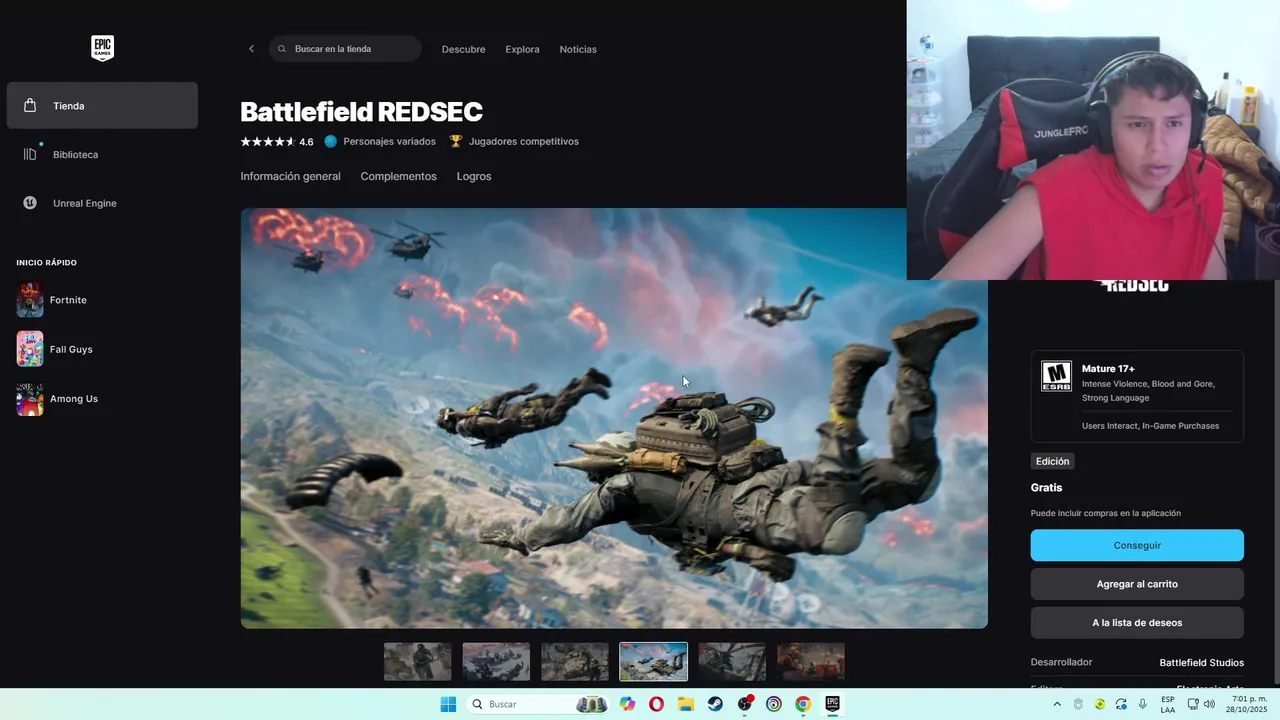Click the Edición label

1052,461
